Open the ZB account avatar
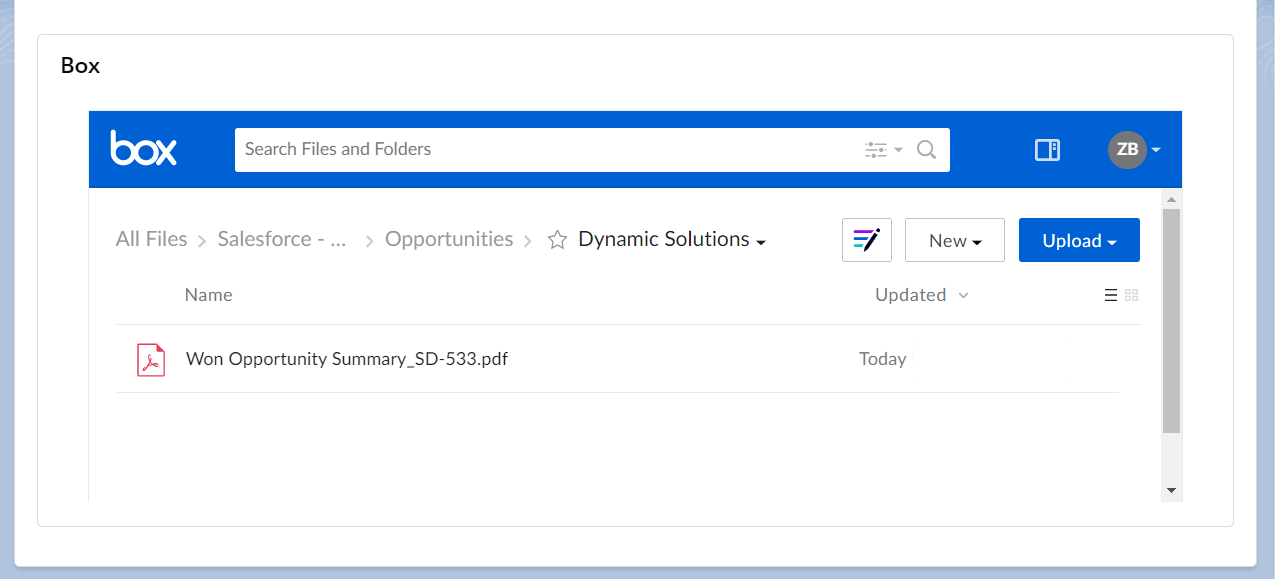This screenshot has height=579, width=1276. [x=1127, y=149]
